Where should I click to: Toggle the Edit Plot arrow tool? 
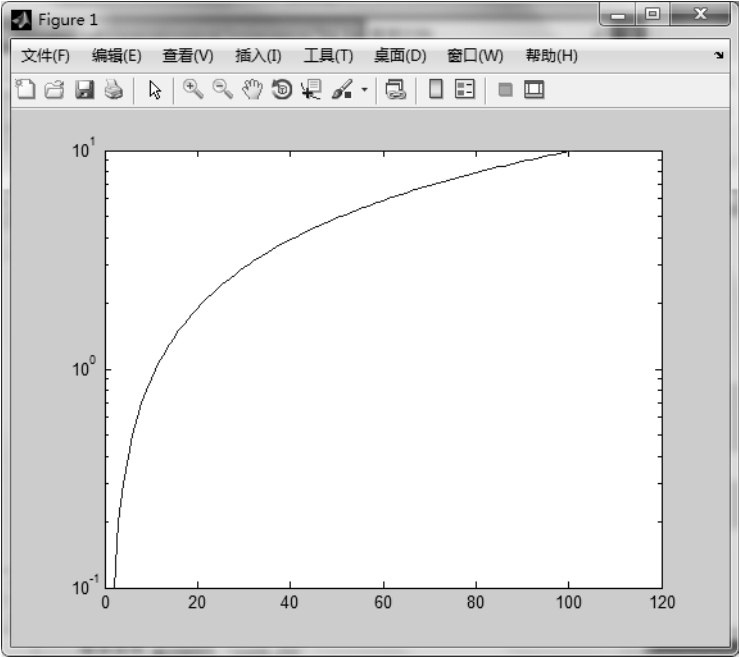coord(154,91)
